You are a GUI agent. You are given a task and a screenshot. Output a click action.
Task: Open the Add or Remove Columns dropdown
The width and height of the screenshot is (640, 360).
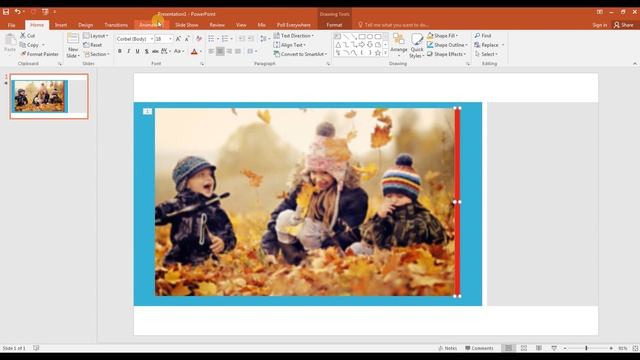(x=252, y=51)
